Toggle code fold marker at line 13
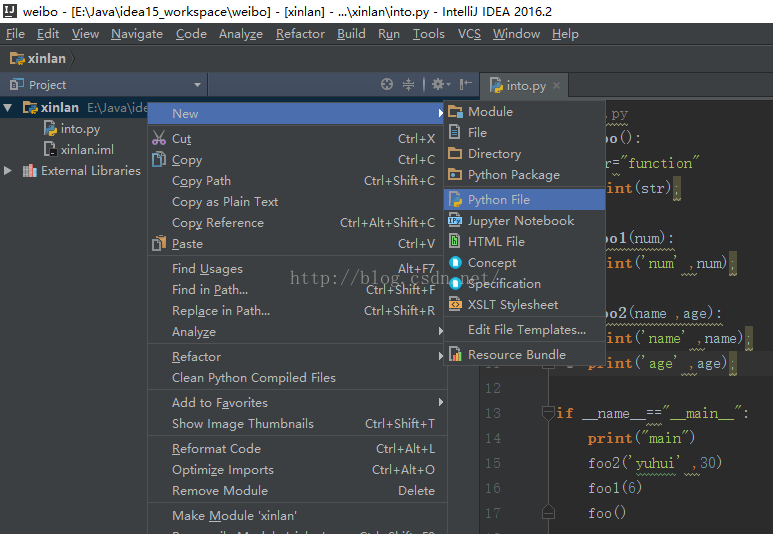Image resolution: width=773 pixels, height=534 pixels. [x=548, y=413]
